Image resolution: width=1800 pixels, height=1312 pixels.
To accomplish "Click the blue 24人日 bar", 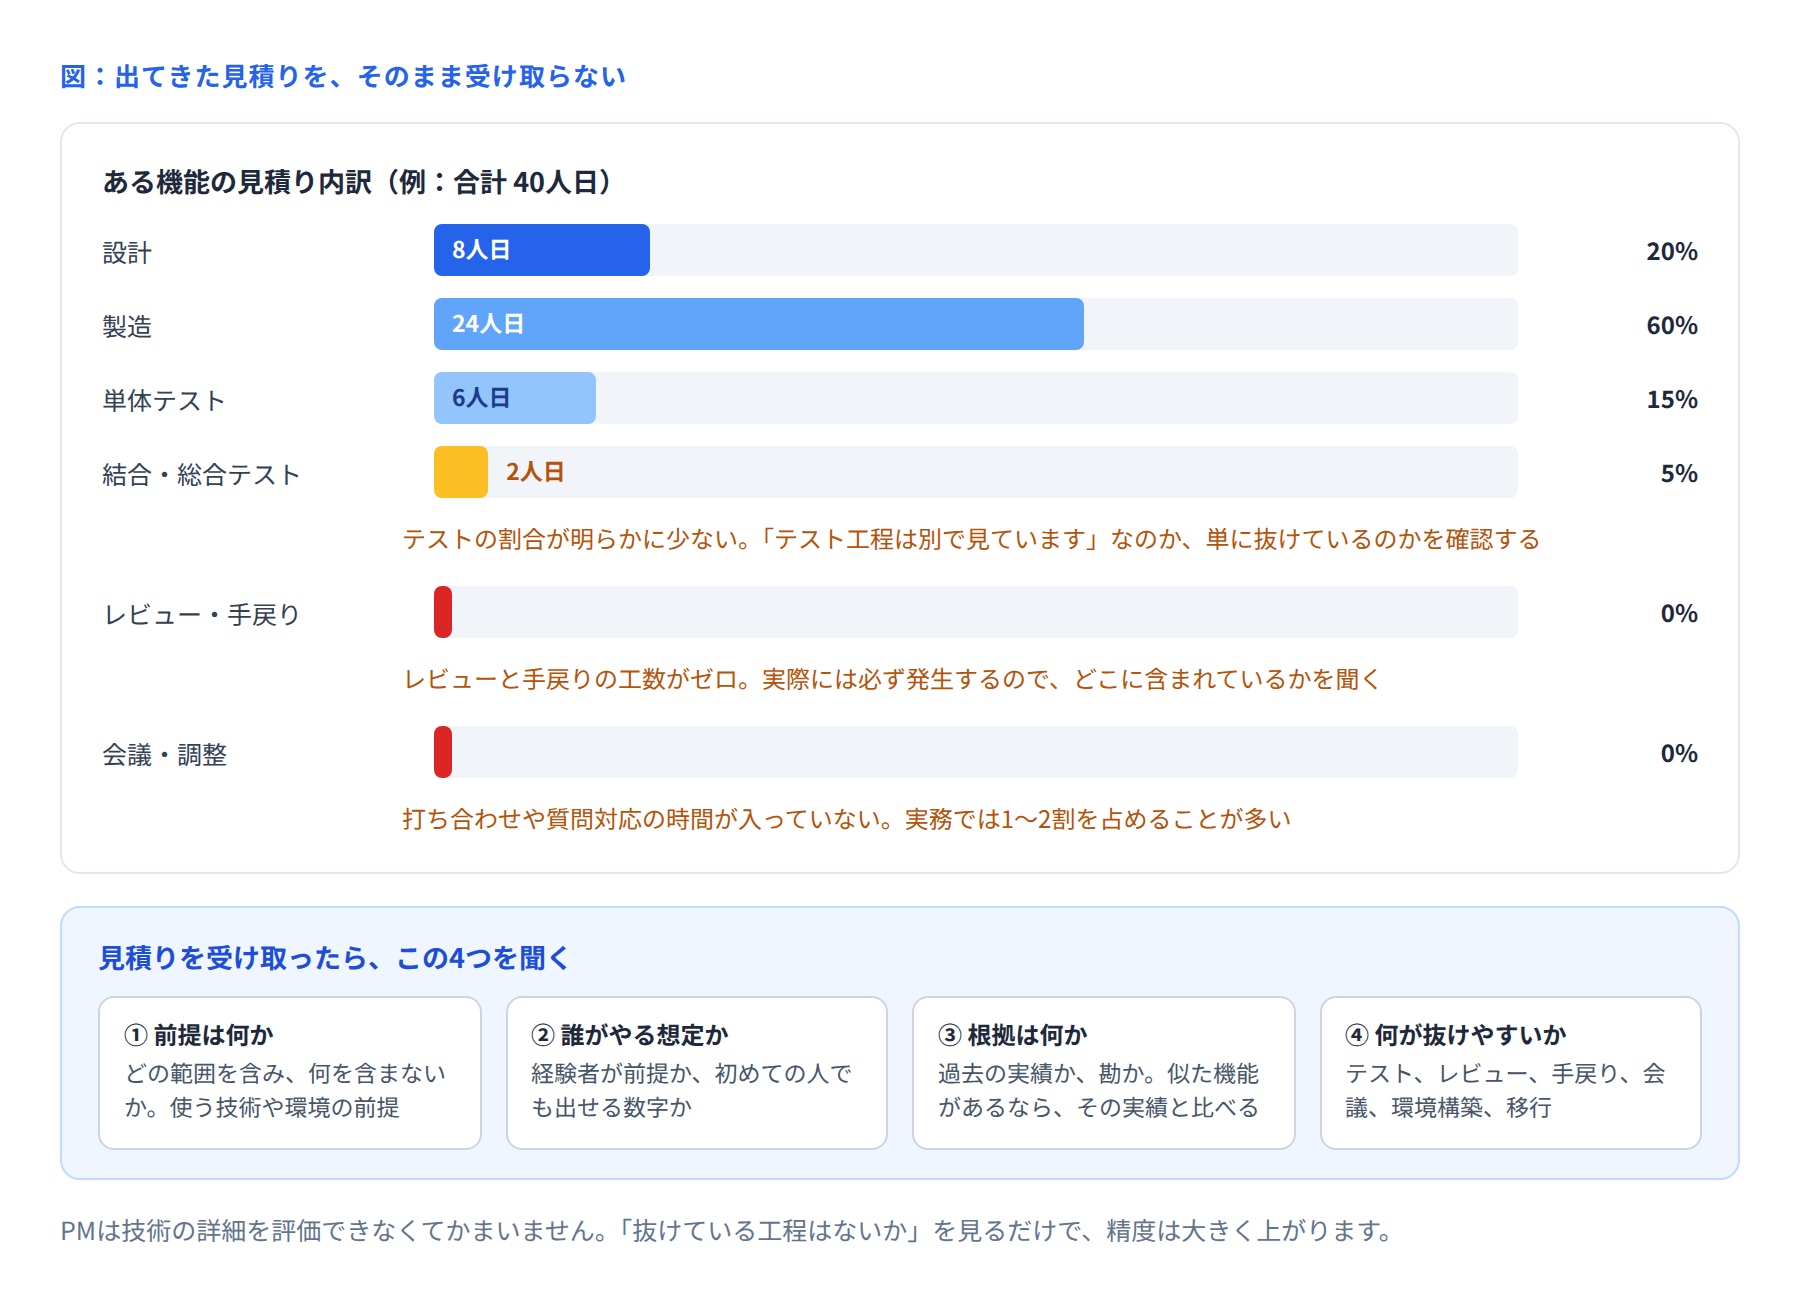I will coord(758,324).
